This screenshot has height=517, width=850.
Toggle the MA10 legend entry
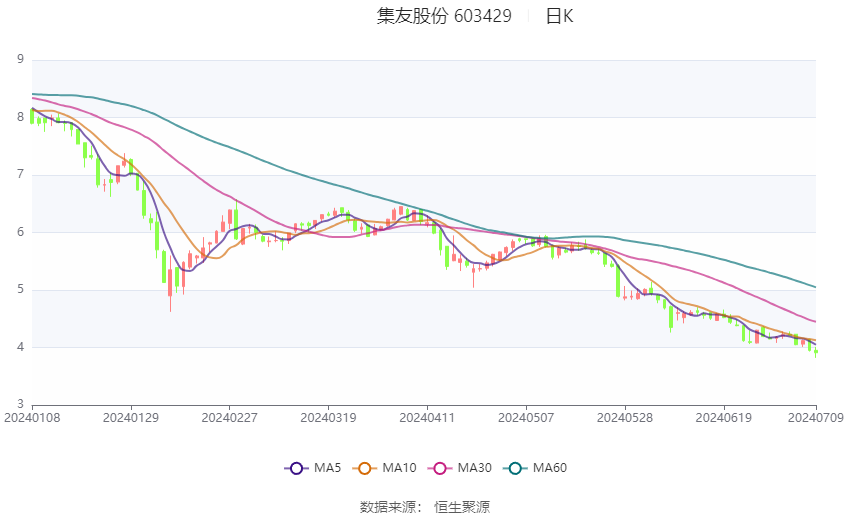pos(384,468)
